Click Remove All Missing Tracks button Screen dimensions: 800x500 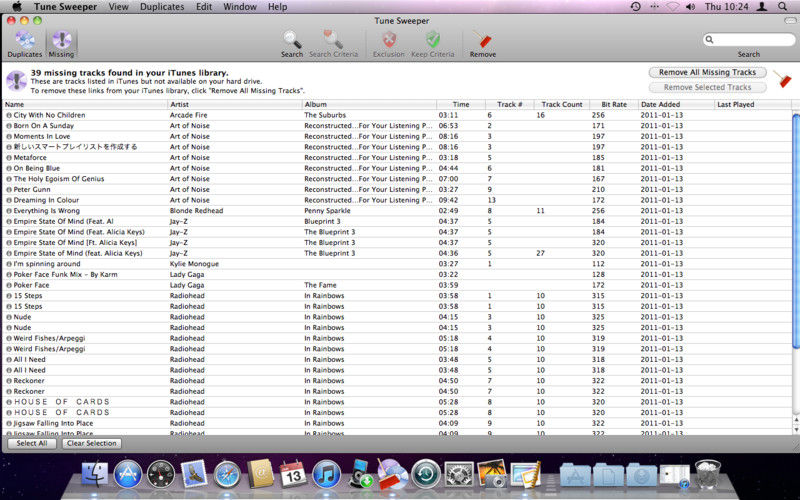point(707,72)
